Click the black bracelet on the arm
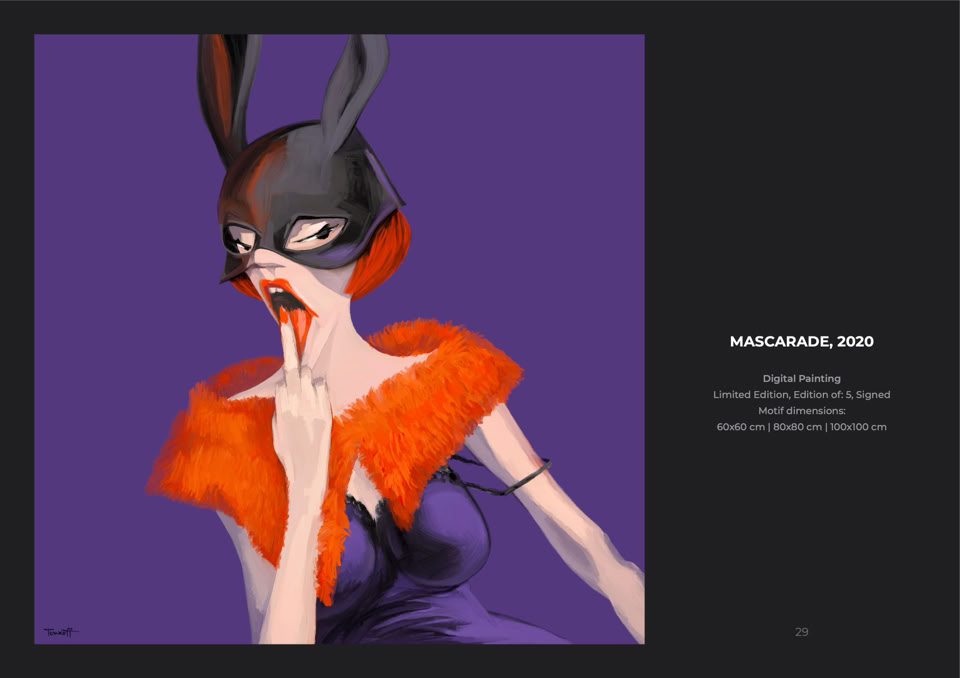 (530, 478)
